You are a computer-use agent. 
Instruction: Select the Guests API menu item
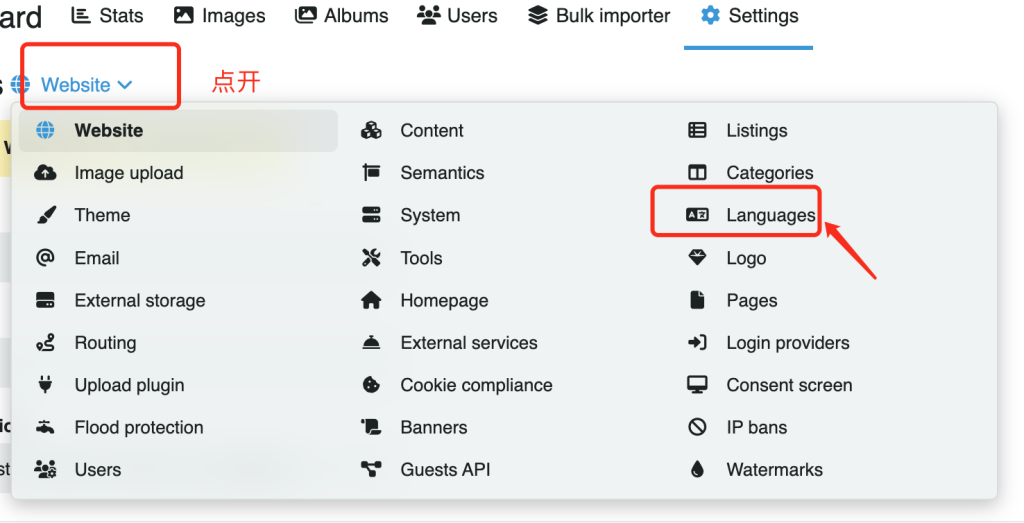tap(445, 470)
